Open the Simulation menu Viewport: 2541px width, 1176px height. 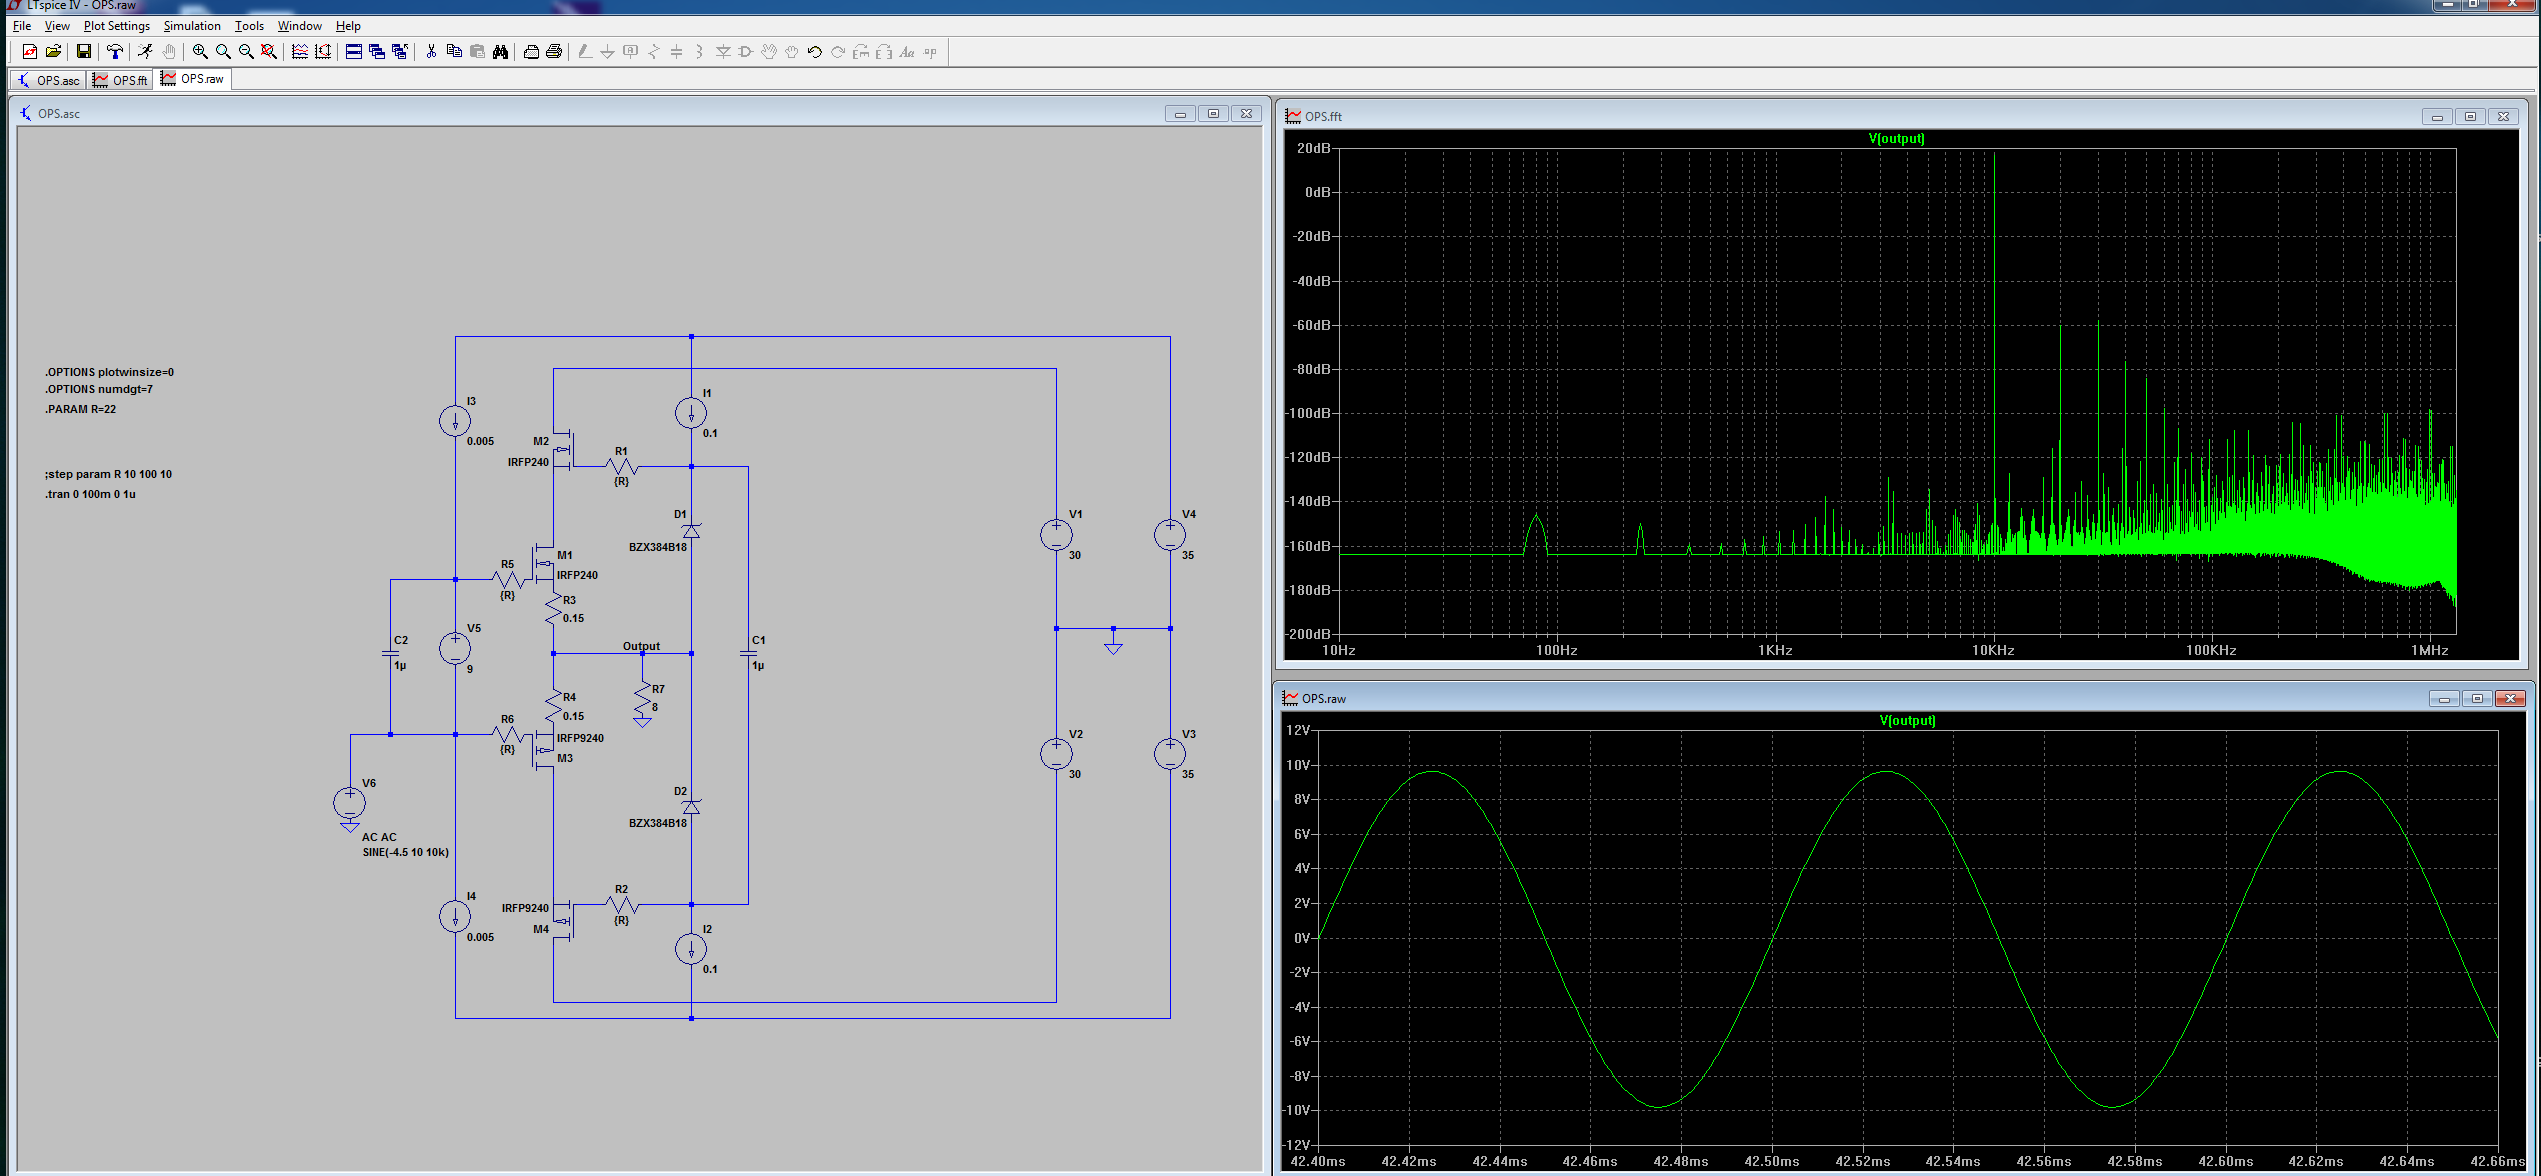click(x=192, y=26)
